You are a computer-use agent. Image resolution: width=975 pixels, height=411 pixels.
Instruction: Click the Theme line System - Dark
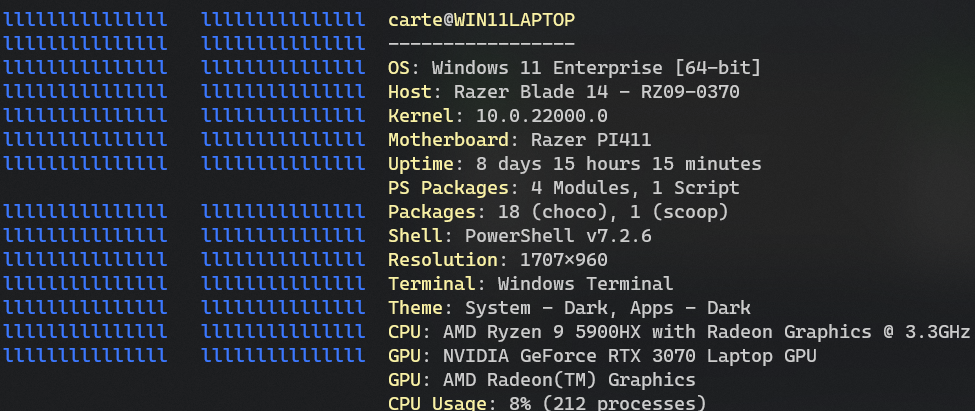(569, 308)
